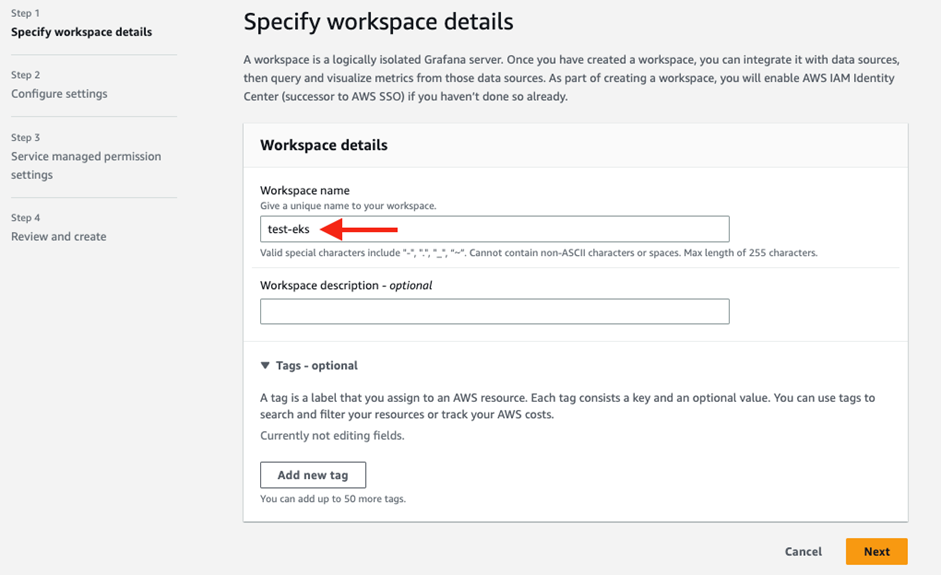Click the 'A tag is a label' description
Viewport: 941px width, 575px height.
(x=567, y=406)
